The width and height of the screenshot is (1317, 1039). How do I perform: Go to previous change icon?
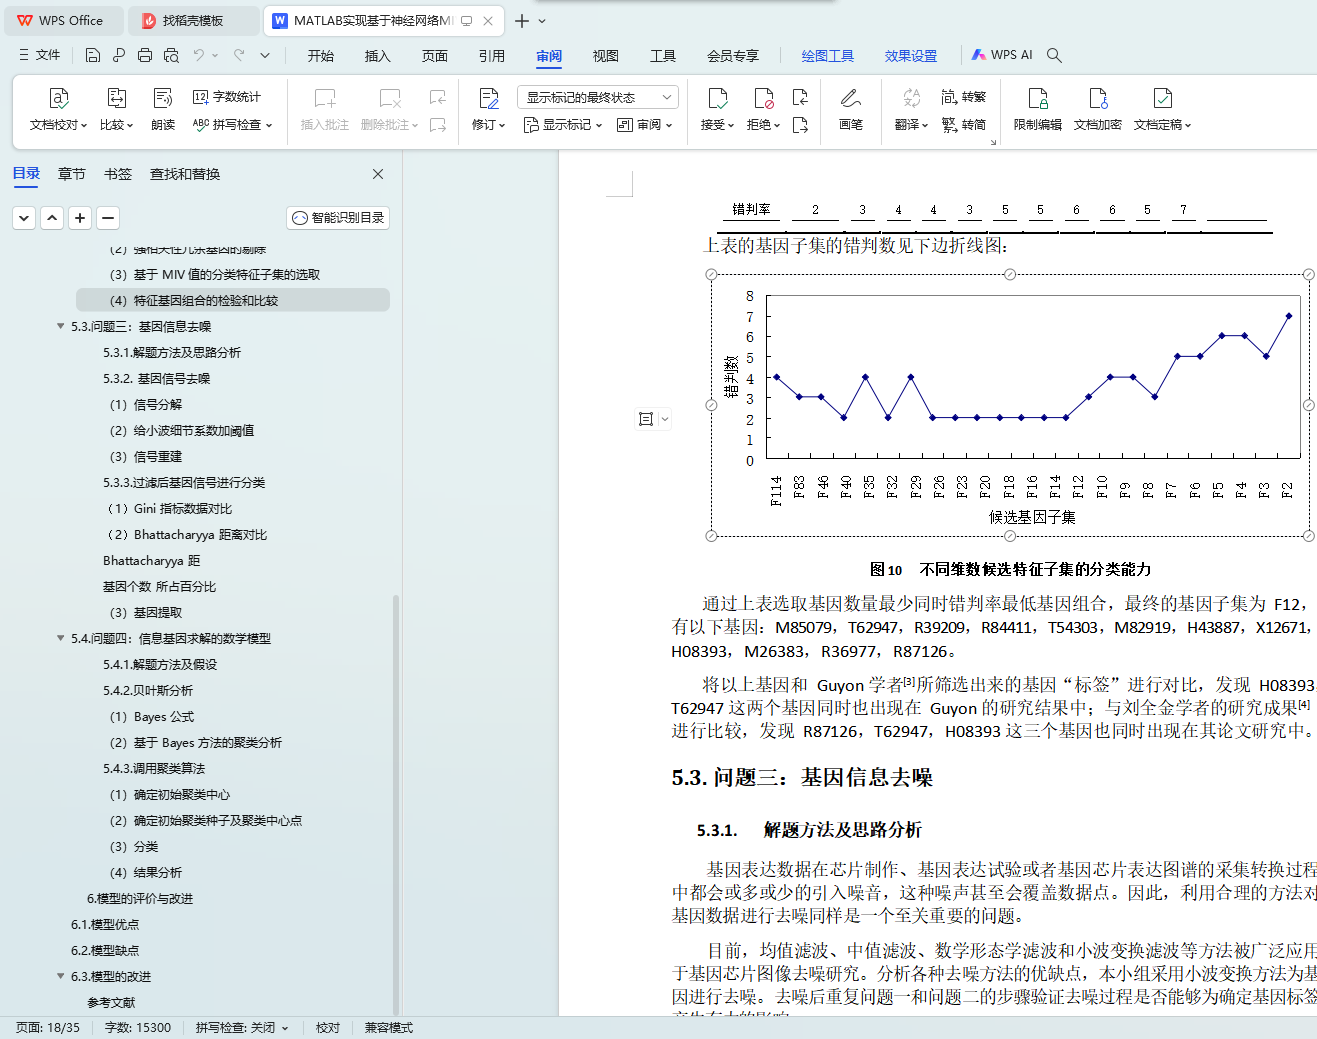[800, 97]
